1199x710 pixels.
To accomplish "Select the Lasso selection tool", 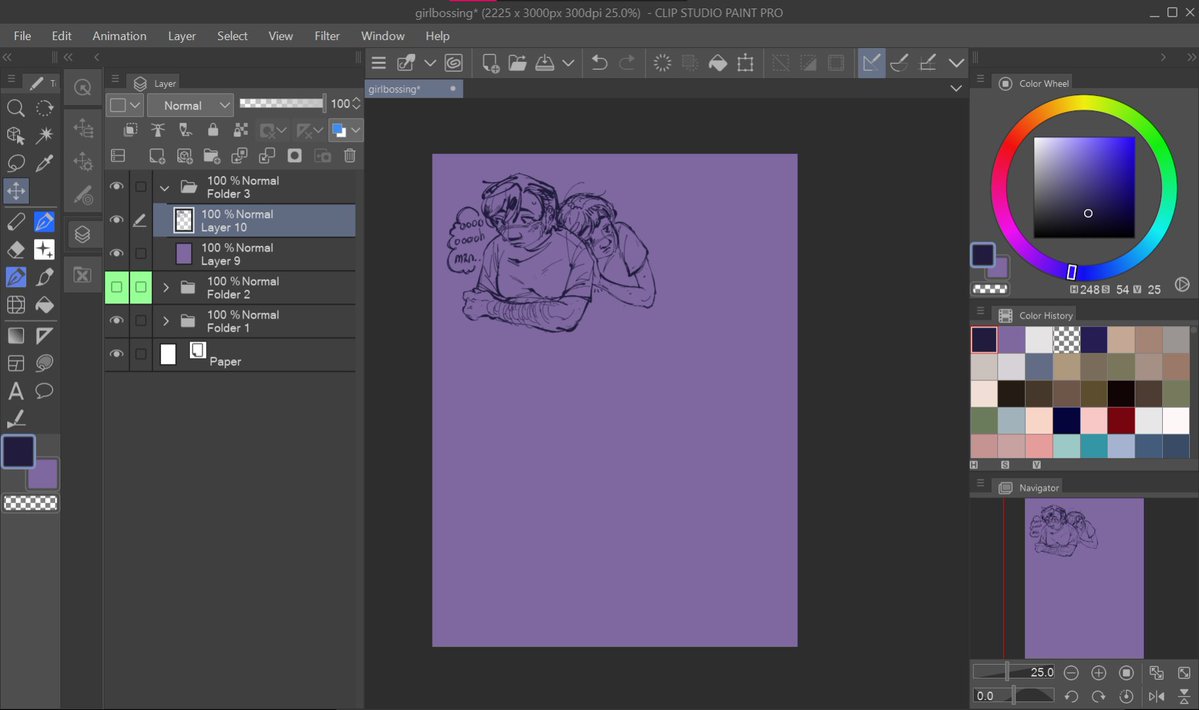I will click(15, 163).
